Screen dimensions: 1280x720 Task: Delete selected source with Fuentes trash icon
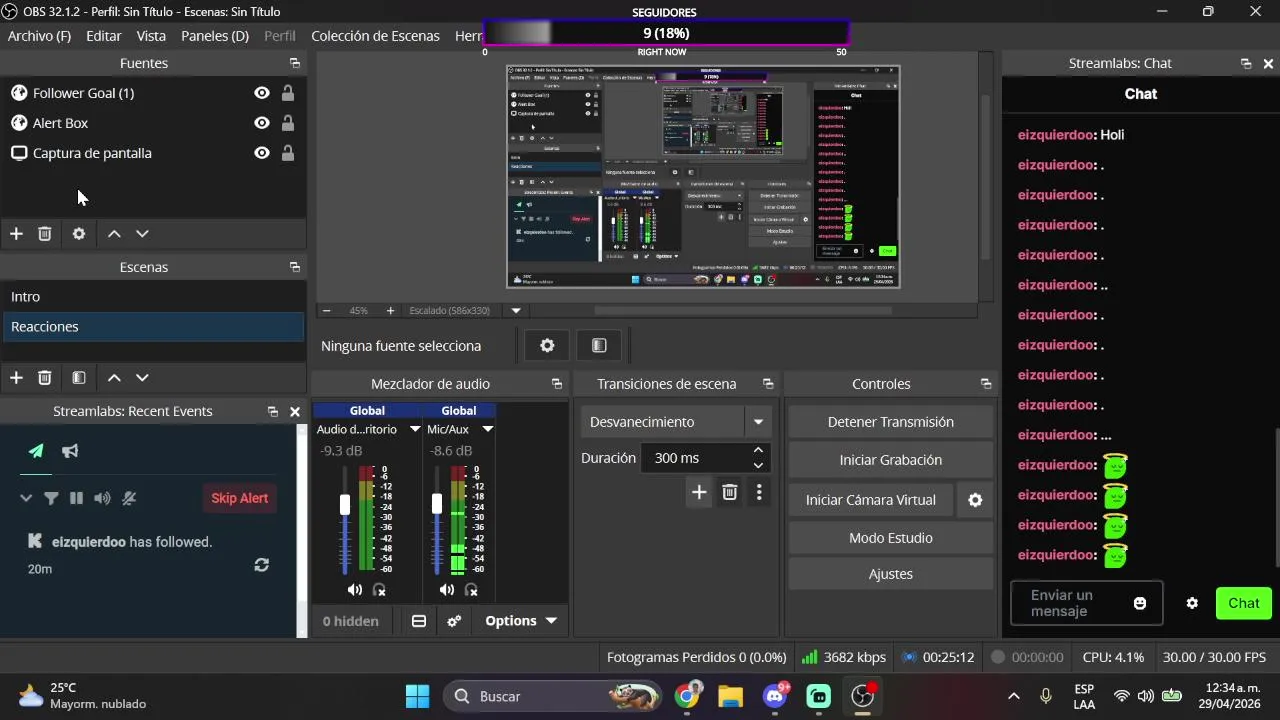click(x=44, y=233)
